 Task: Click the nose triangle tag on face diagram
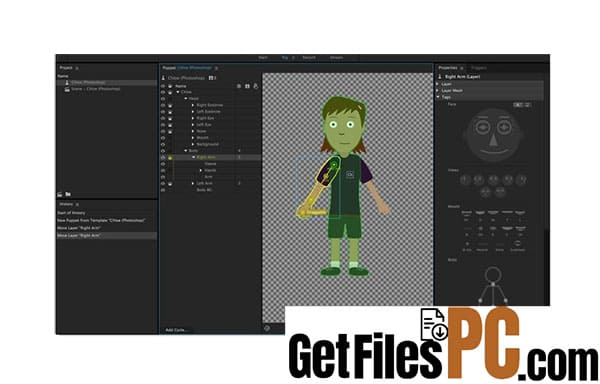click(x=494, y=140)
